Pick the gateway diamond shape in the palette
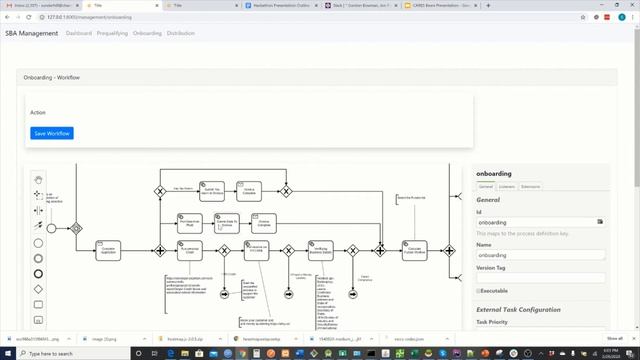This screenshot has width=640, height=360. (x=38, y=289)
